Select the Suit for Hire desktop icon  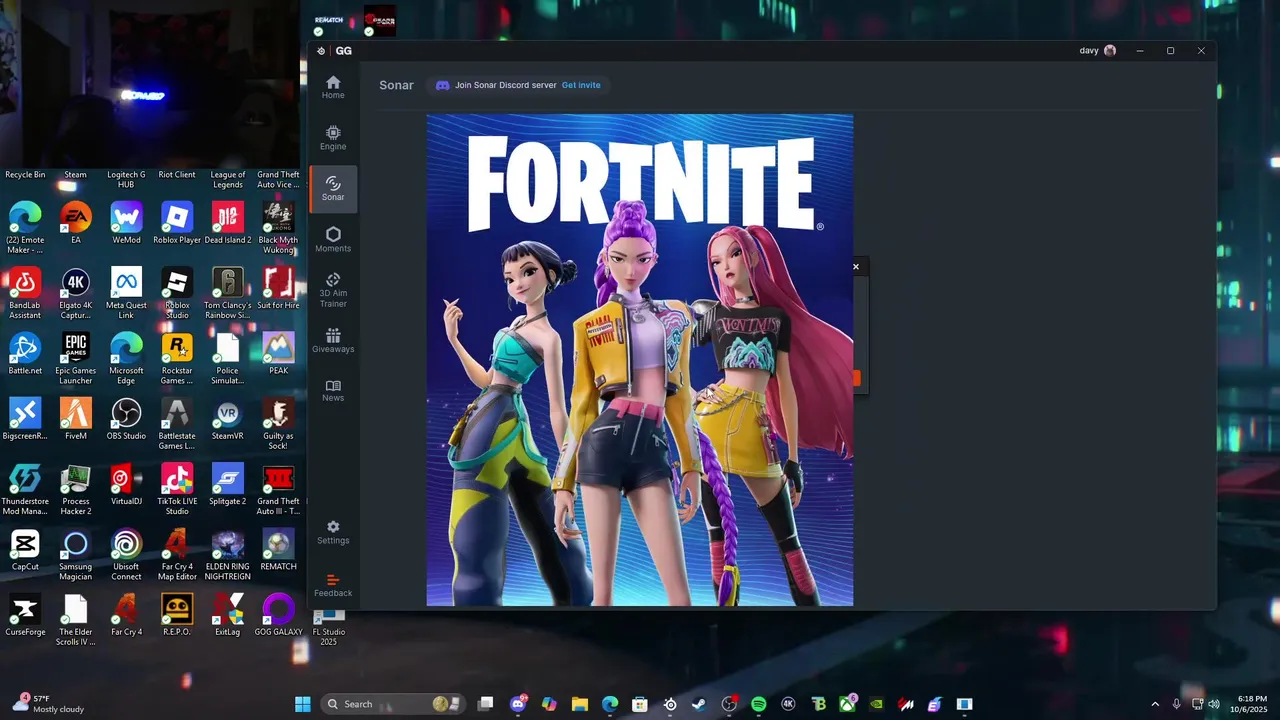click(x=278, y=288)
